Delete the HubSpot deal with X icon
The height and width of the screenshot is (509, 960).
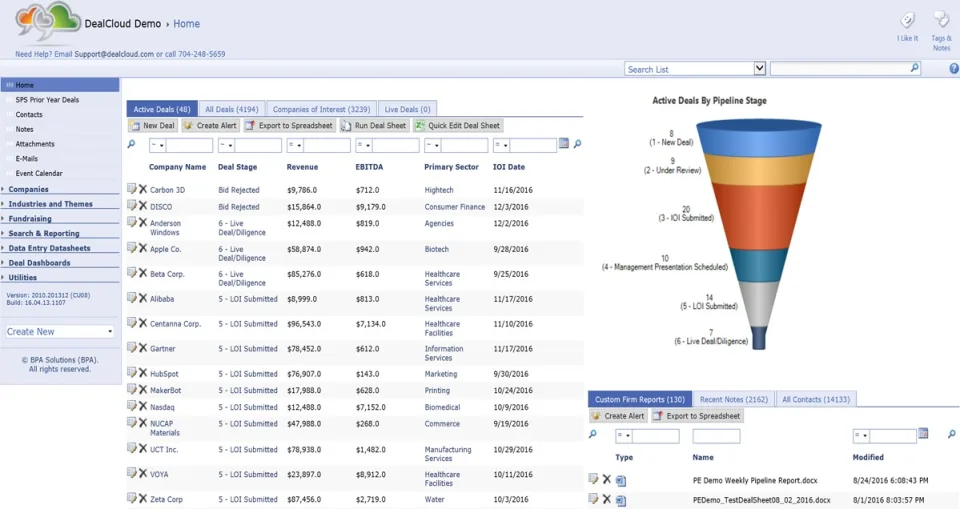pos(143,373)
